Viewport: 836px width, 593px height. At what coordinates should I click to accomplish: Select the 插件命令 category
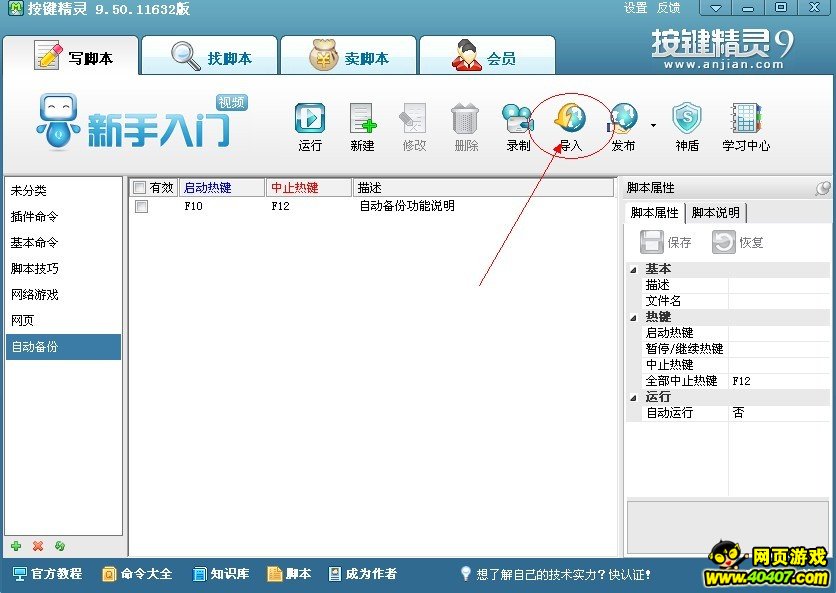(63, 217)
